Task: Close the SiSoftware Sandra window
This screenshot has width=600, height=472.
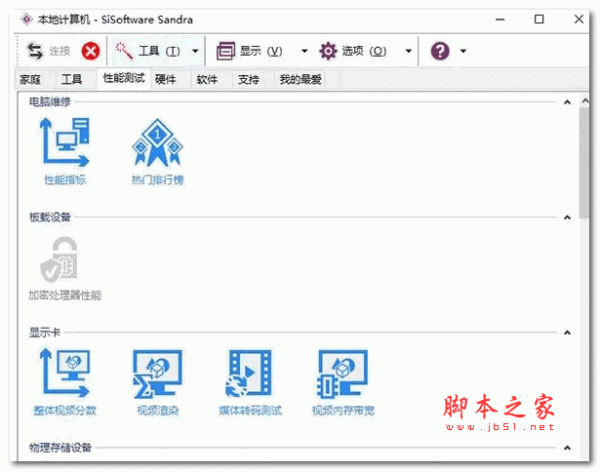Action: 579,19
